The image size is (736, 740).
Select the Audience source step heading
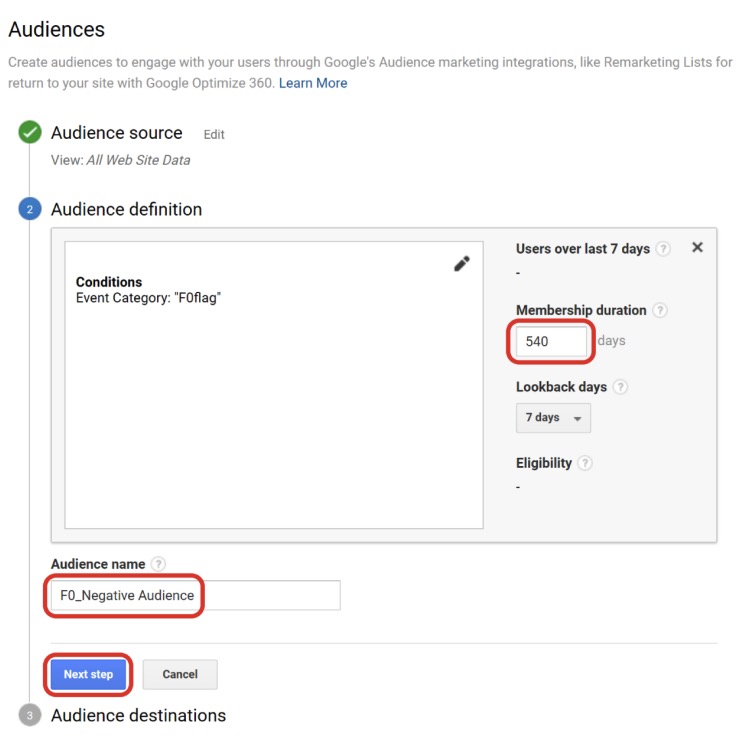point(116,133)
